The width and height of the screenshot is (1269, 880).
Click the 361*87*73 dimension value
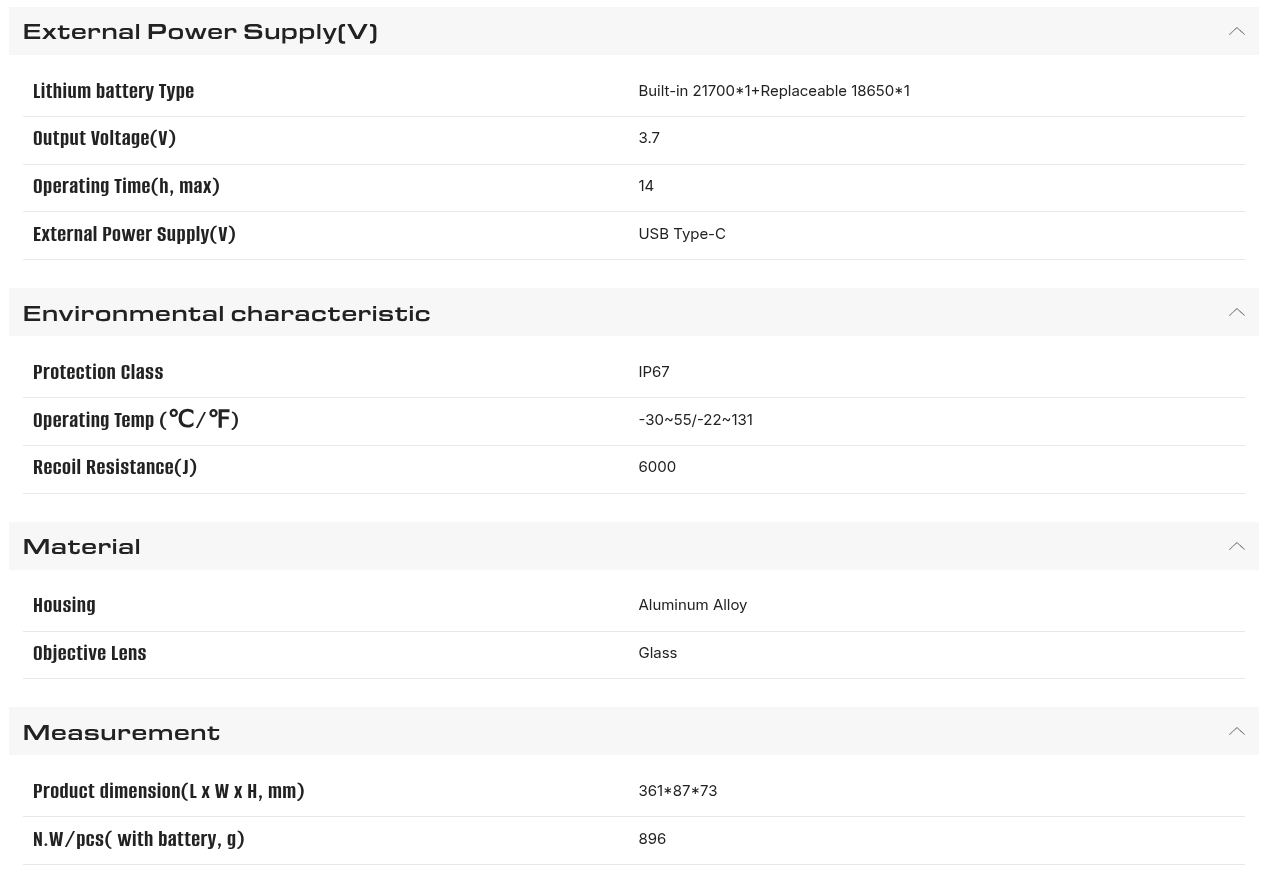pos(677,791)
